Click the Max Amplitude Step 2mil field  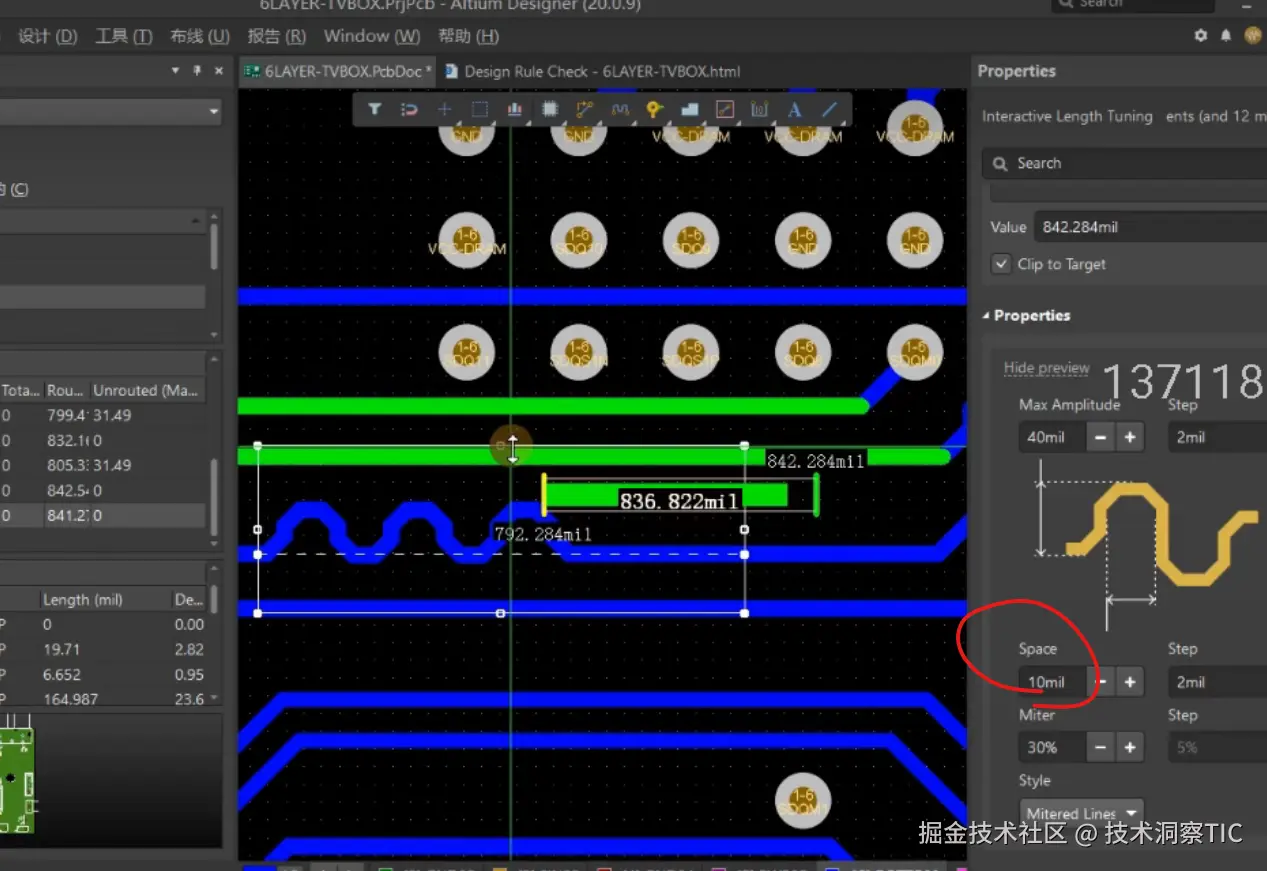pos(1217,437)
